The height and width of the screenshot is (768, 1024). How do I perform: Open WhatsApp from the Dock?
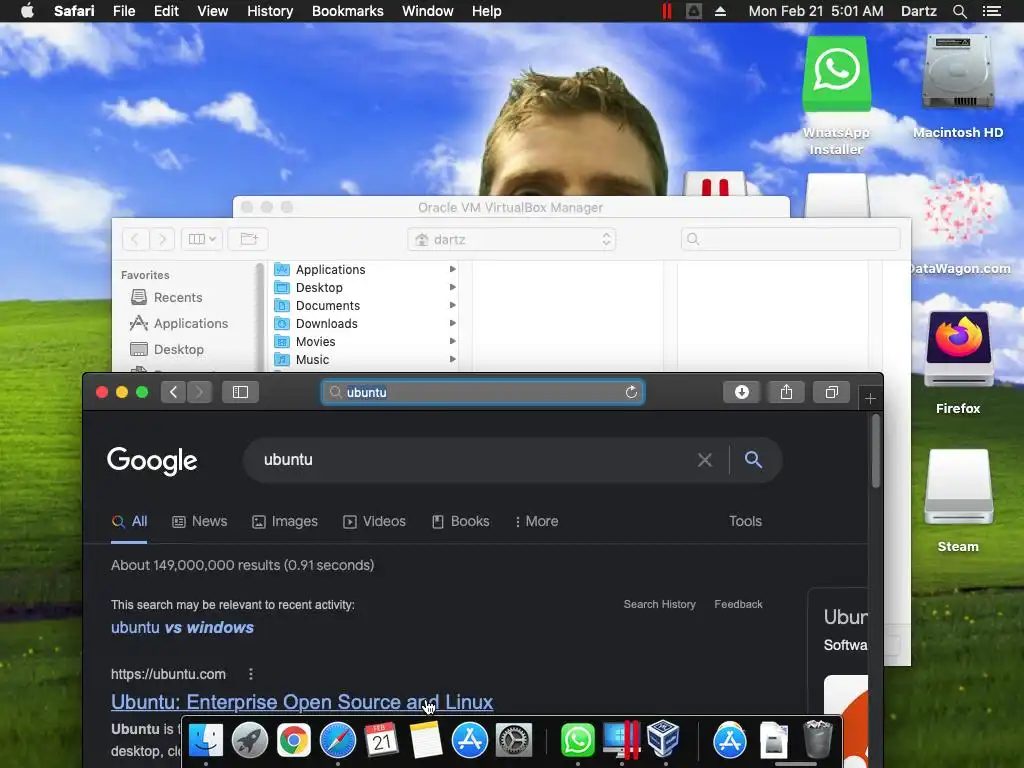point(578,740)
